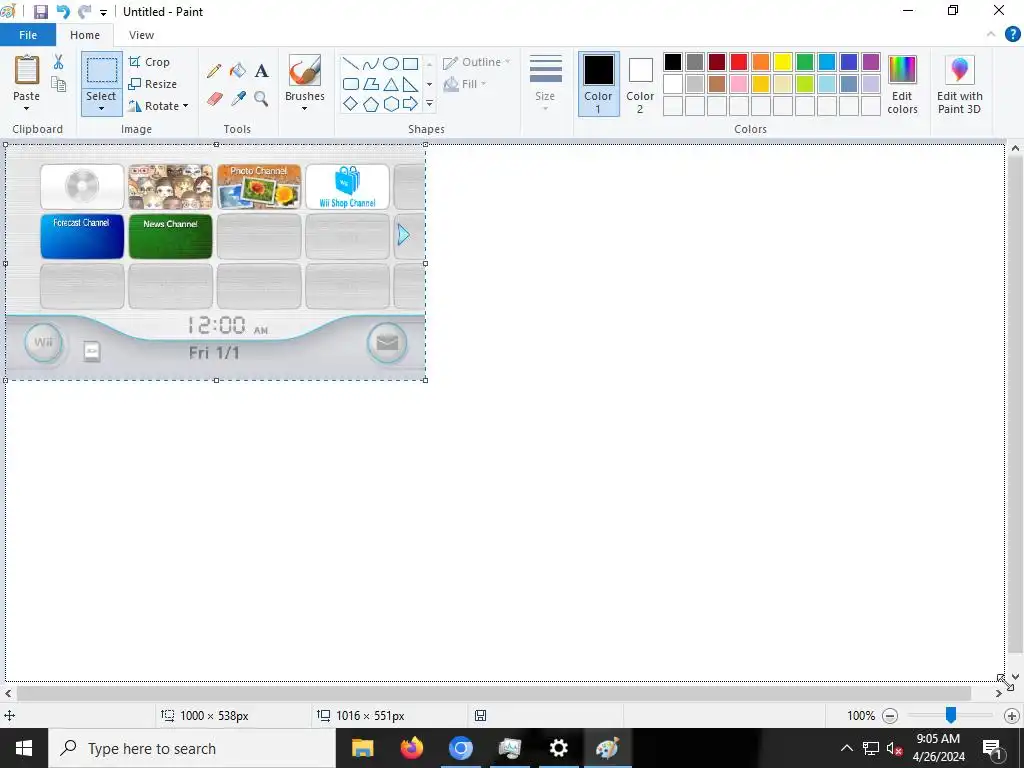Image resolution: width=1024 pixels, height=768 pixels.
Task: Pick the yellow color swatch
Action: click(x=782, y=62)
